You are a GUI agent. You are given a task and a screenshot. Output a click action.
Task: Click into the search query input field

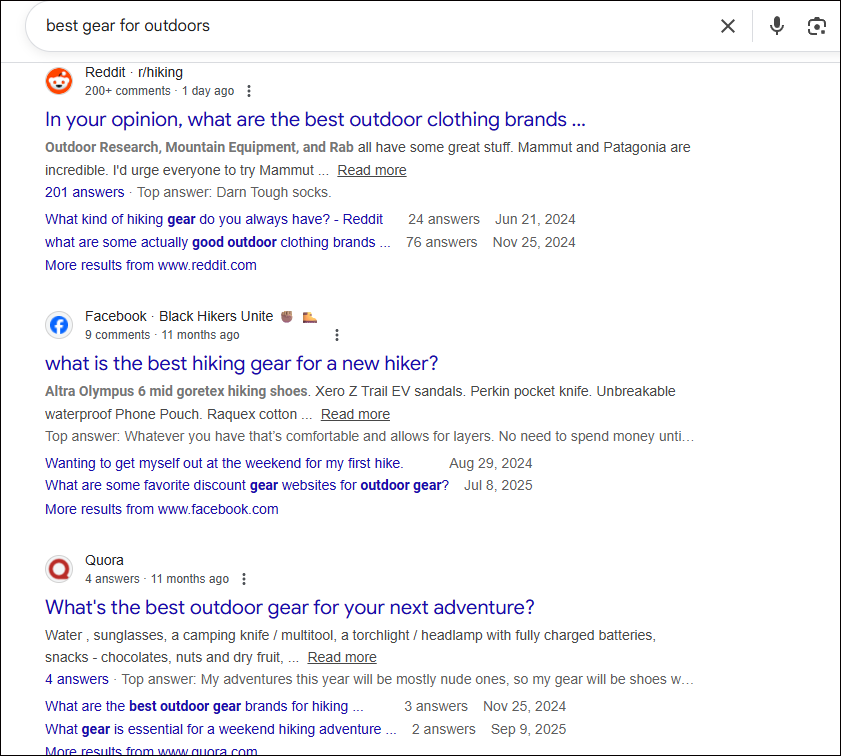(x=370, y=26)
